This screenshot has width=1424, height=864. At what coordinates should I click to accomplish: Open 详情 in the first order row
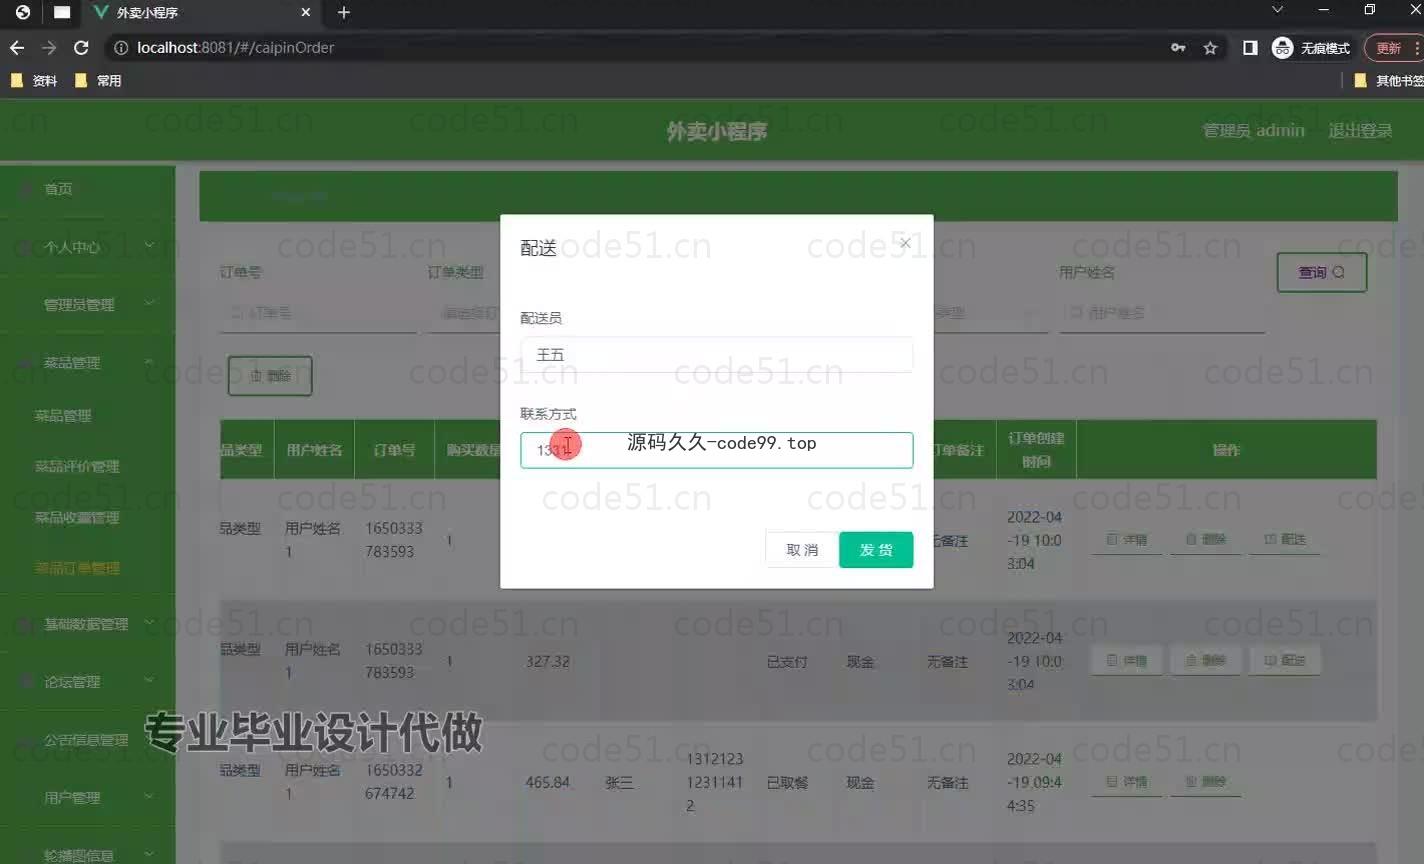1126,540
